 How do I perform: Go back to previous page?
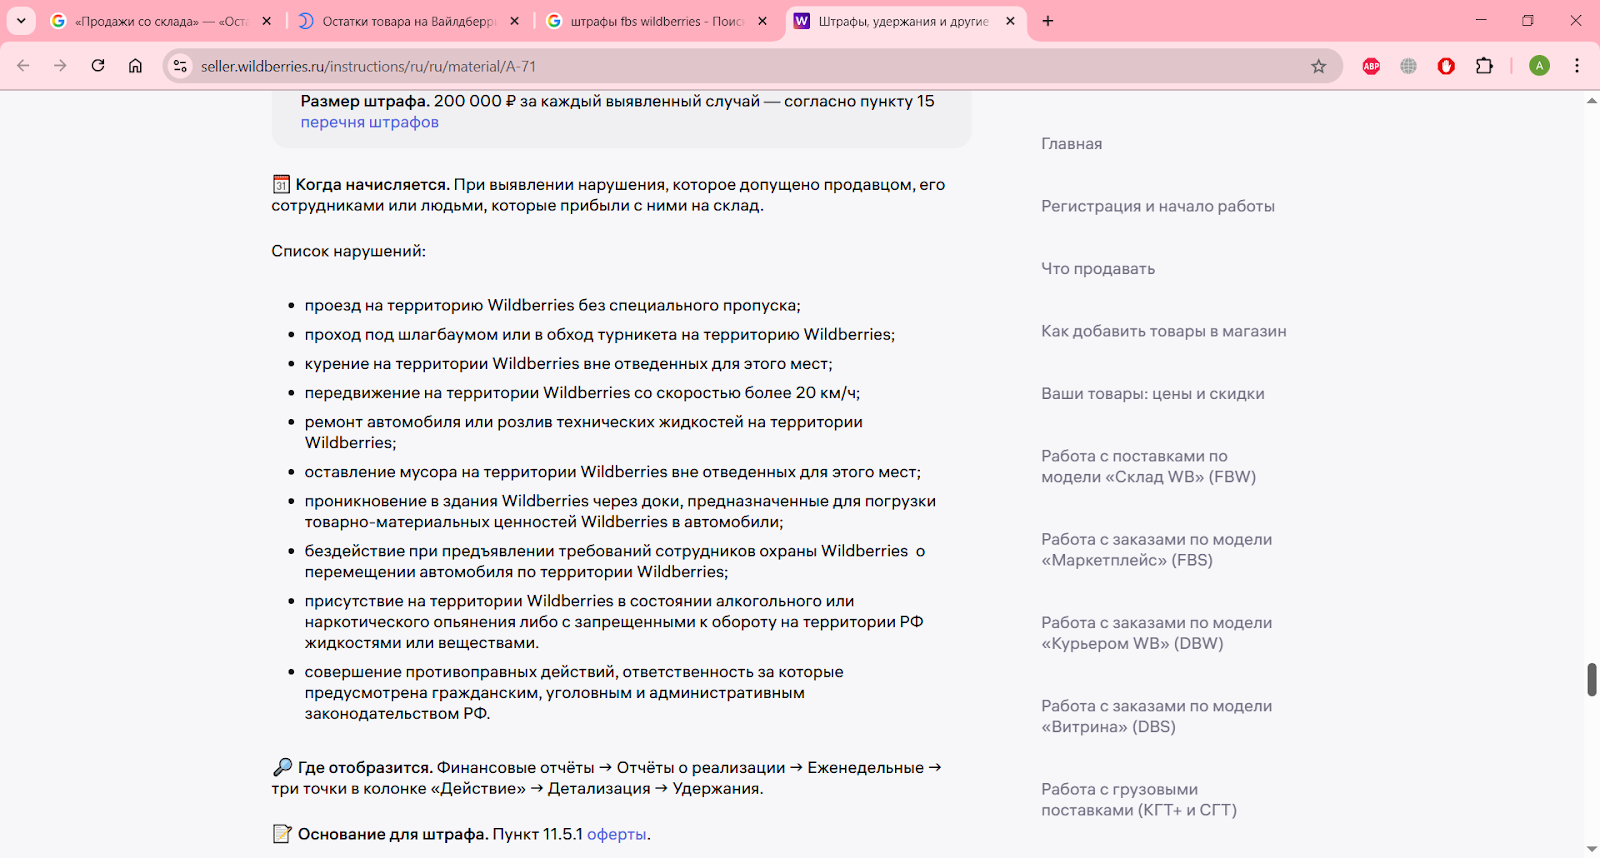[x=23, y=66]
